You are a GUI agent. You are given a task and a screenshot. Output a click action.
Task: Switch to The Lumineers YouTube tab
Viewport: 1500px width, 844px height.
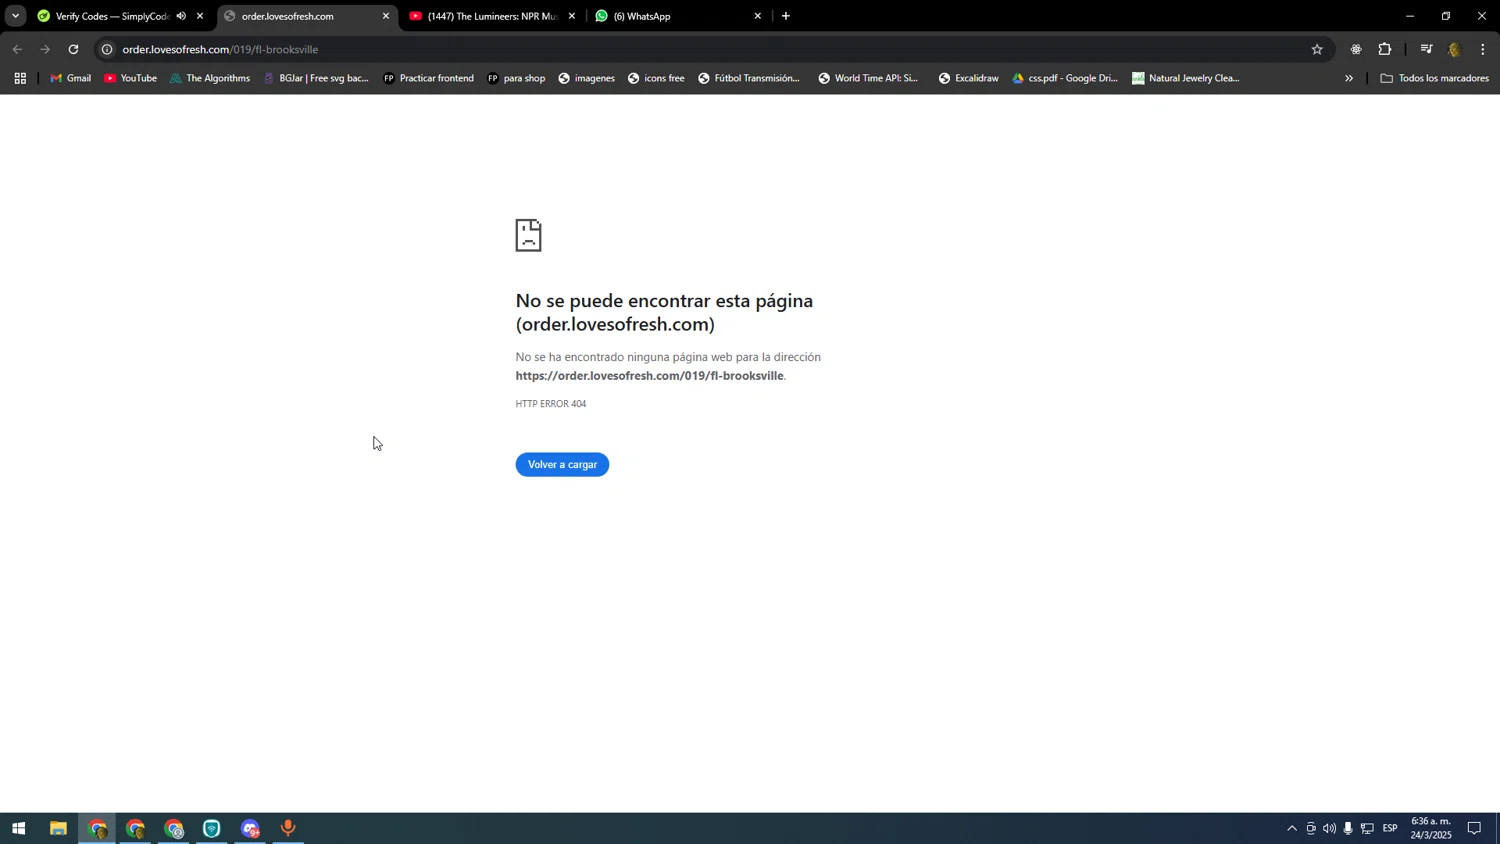[x=492, y=16]
